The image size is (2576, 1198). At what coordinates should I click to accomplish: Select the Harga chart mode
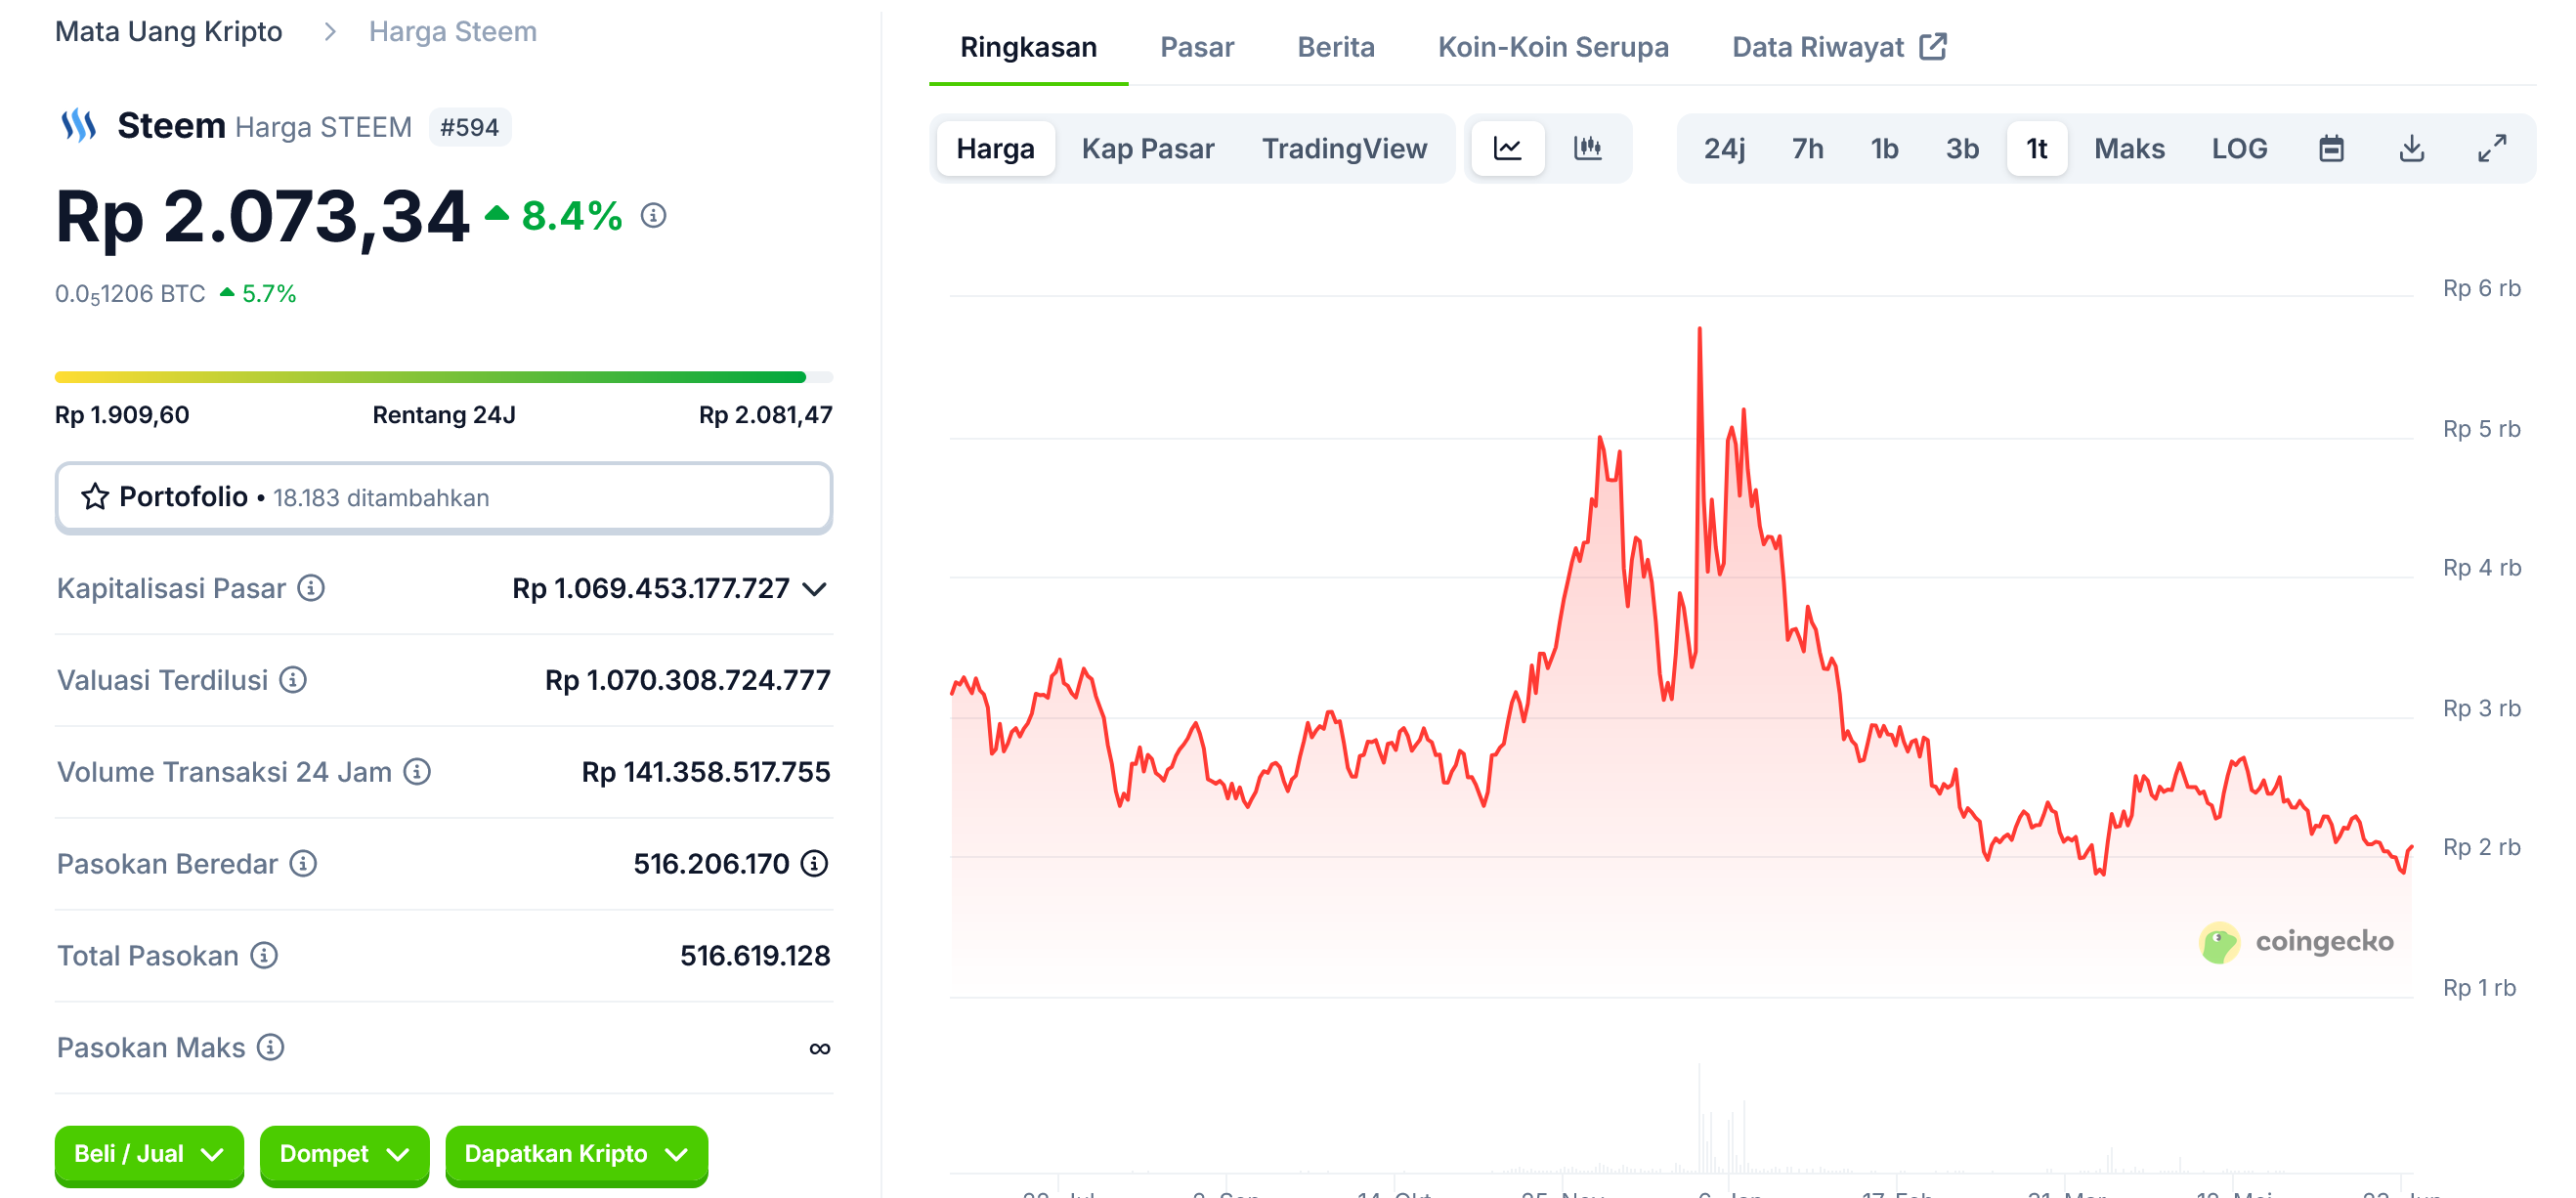tap(995, 149)
